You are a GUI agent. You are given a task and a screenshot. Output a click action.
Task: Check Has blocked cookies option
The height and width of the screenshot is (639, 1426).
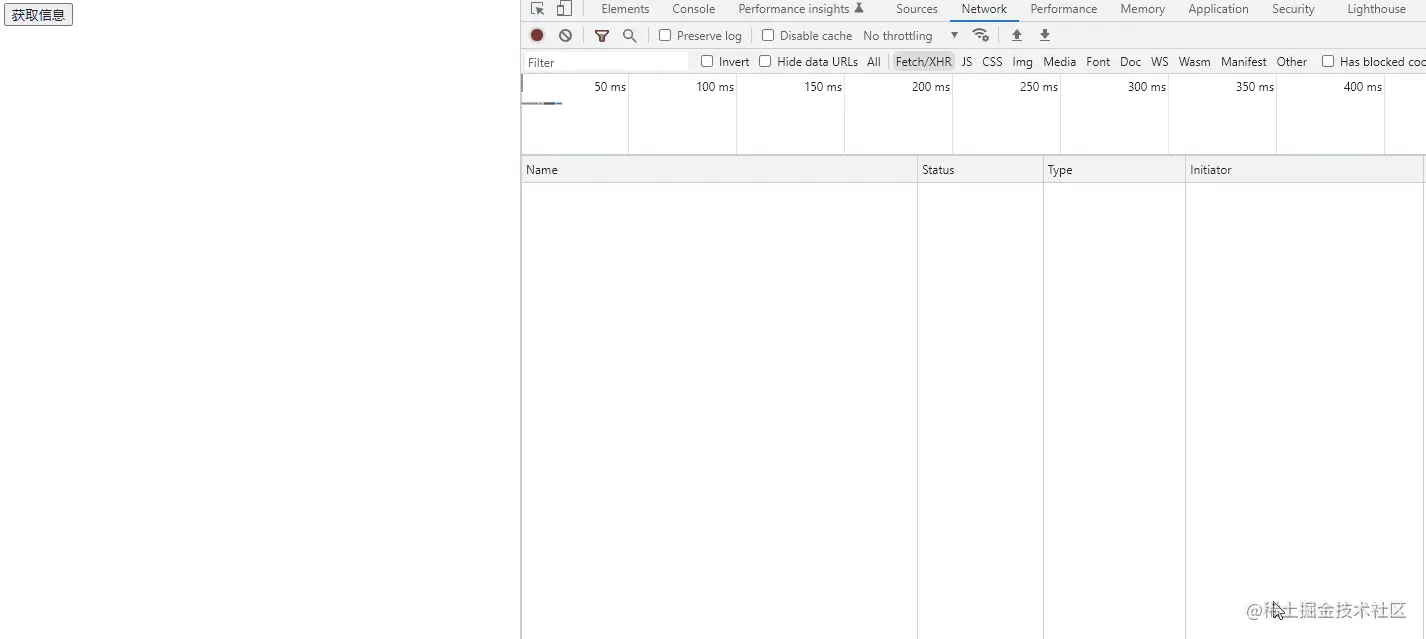1328,61
